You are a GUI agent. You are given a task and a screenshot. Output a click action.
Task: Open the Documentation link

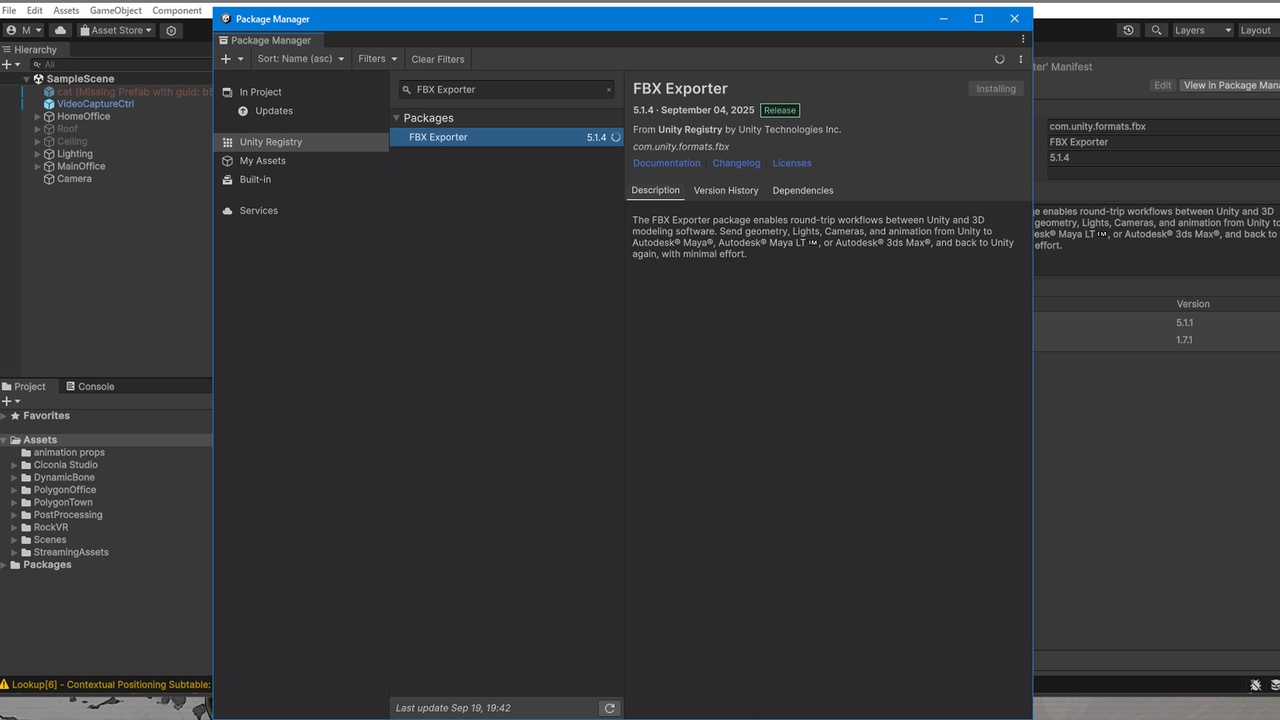[x=667, y=163]
